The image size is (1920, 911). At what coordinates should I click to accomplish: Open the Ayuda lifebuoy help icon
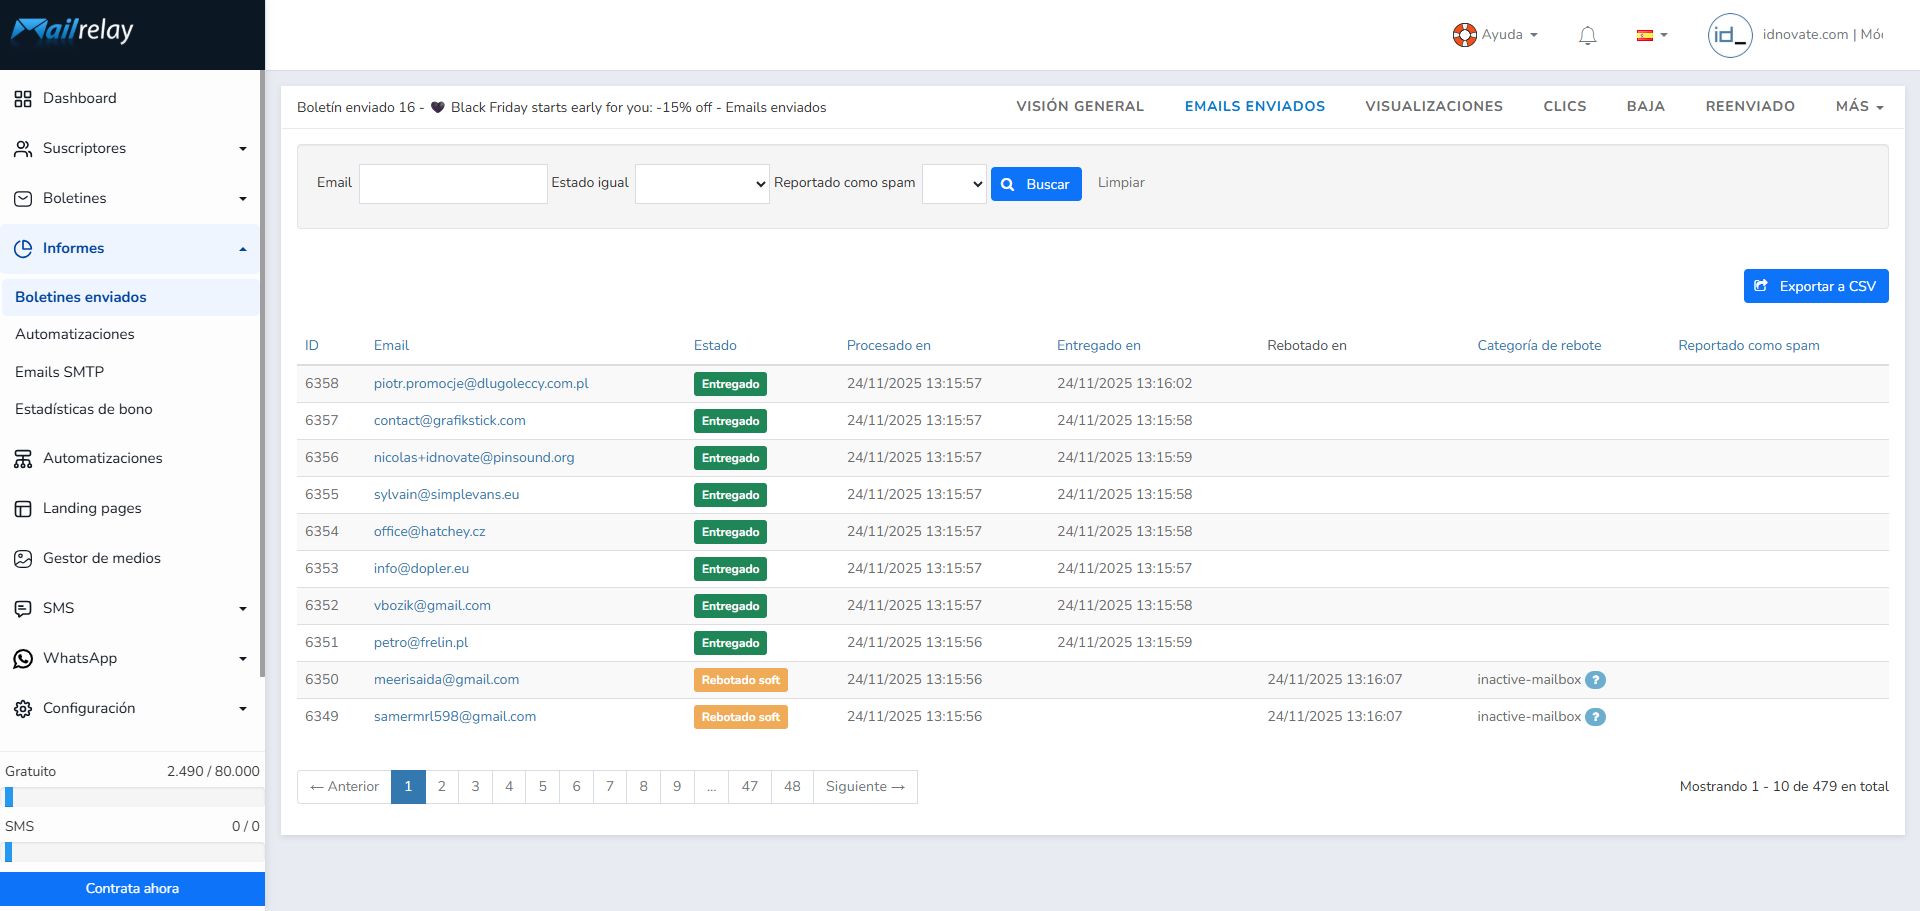point(1464,35)
